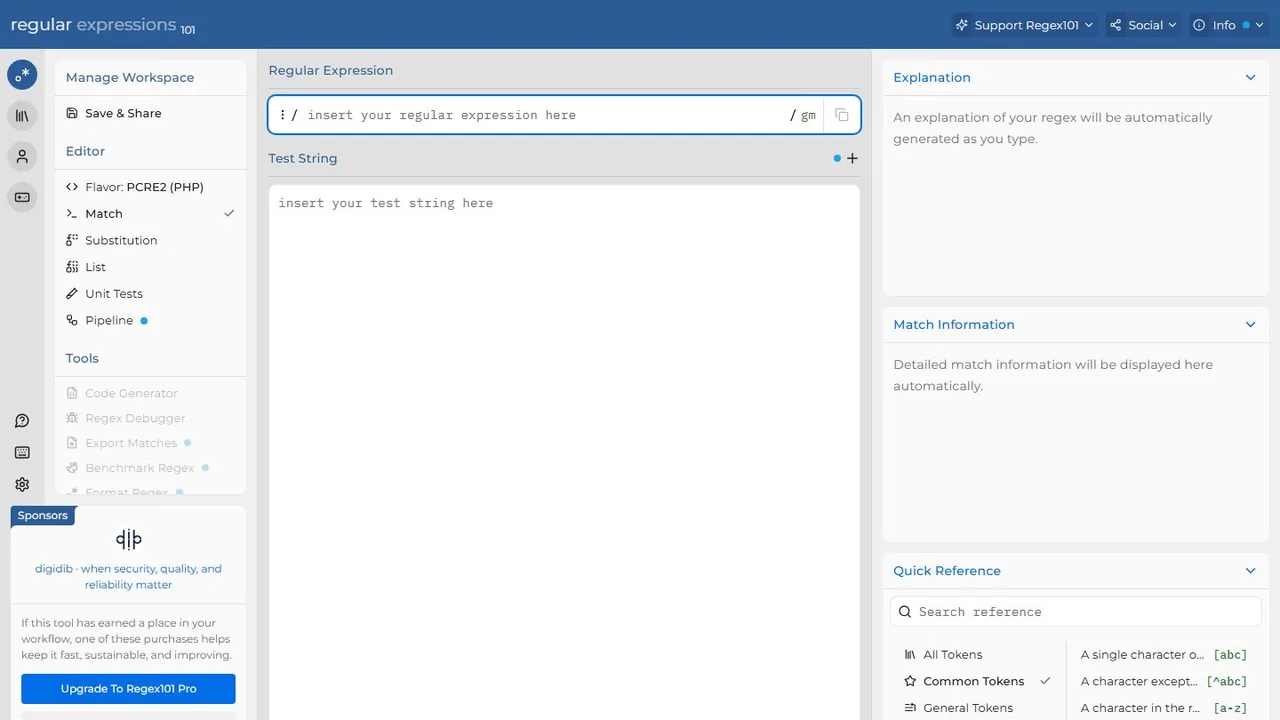Collapse the Match Information panel

click(x=1250, y=324)
